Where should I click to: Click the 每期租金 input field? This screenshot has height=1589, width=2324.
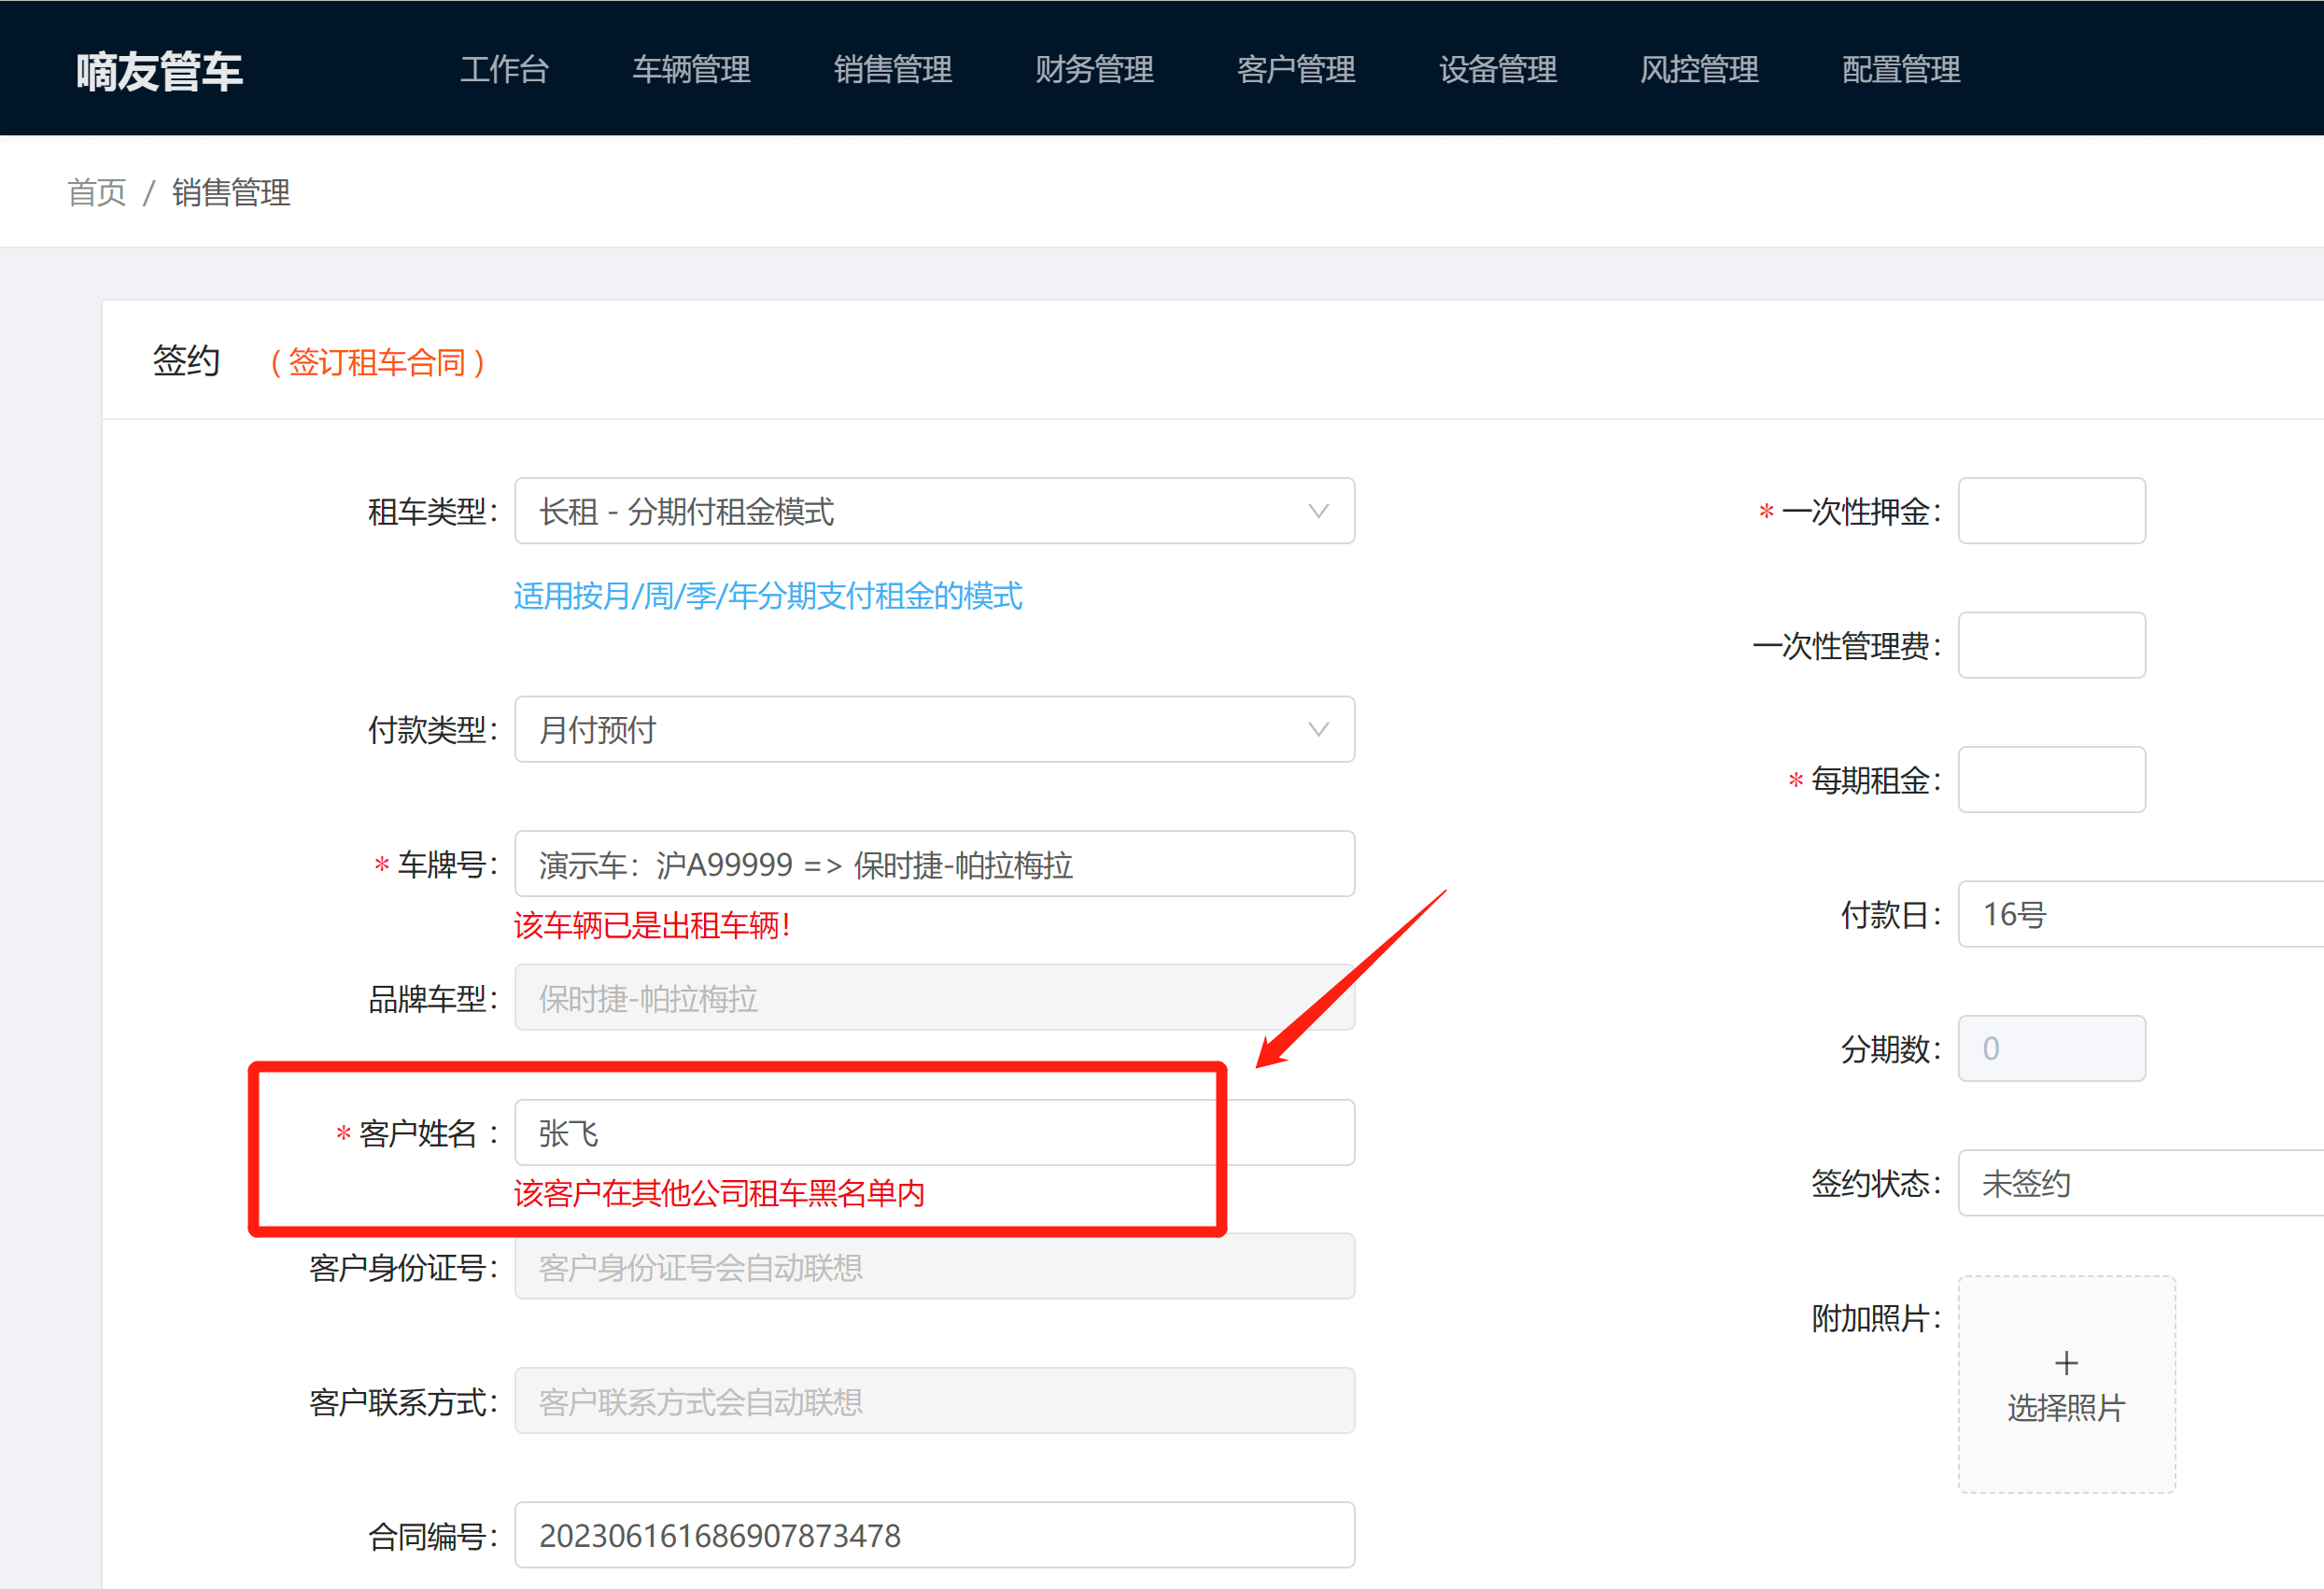coord(2051,779)
